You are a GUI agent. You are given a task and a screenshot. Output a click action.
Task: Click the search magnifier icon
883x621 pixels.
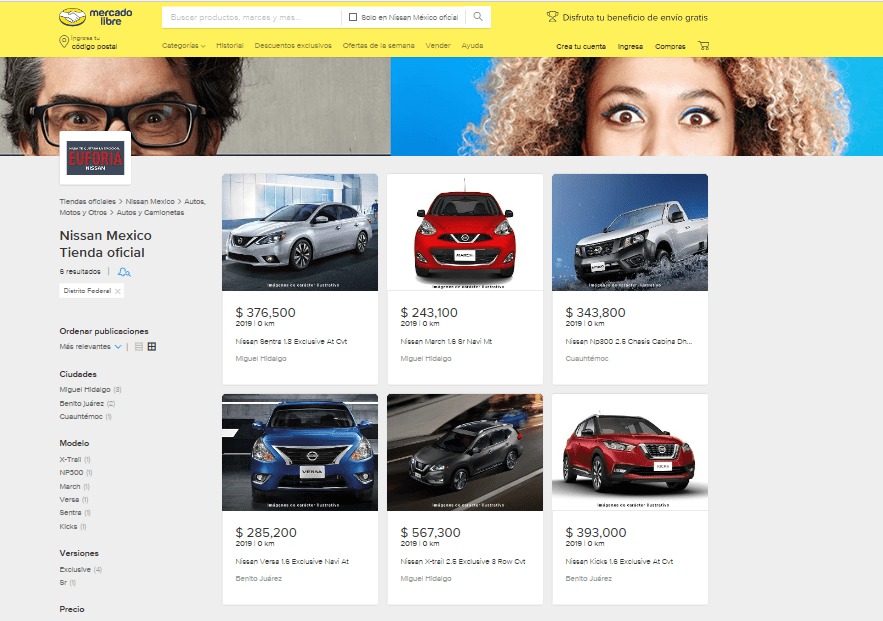click(x=478, y=17)
